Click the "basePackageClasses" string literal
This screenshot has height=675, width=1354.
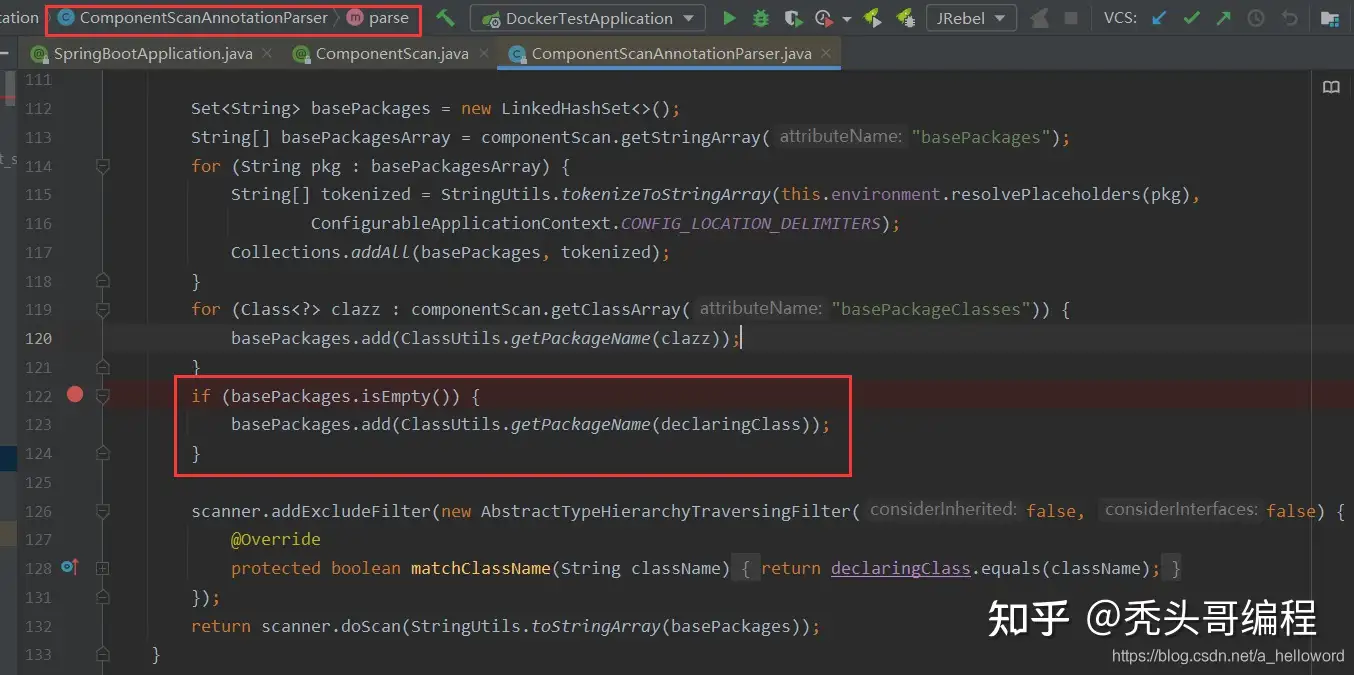click(931, 309)
